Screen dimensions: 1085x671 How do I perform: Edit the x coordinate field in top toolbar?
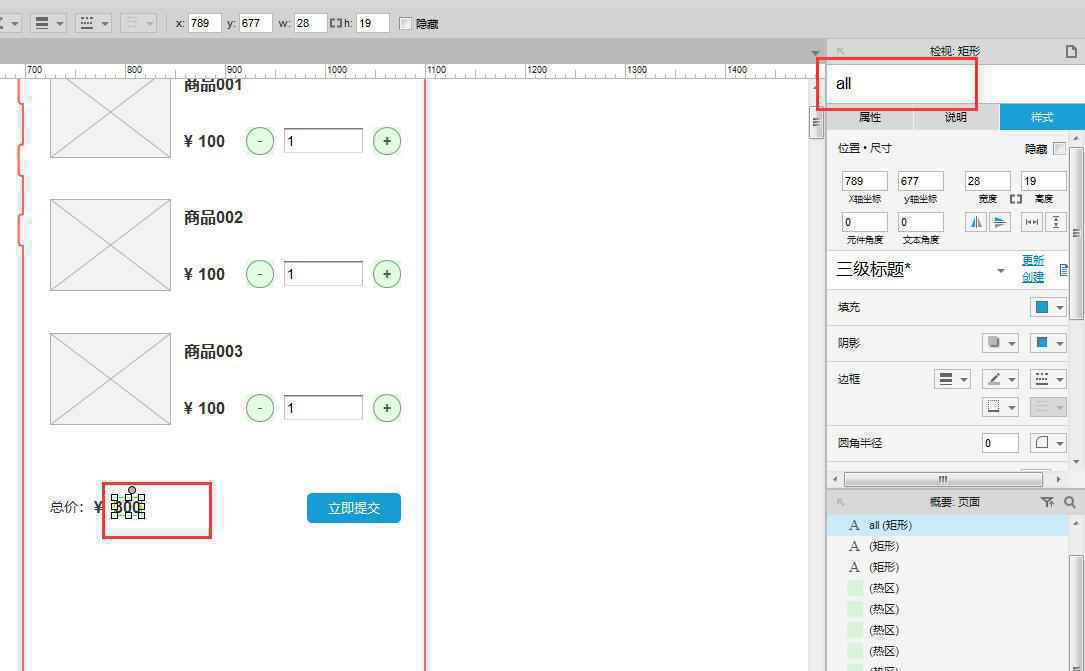pos(204,24)
